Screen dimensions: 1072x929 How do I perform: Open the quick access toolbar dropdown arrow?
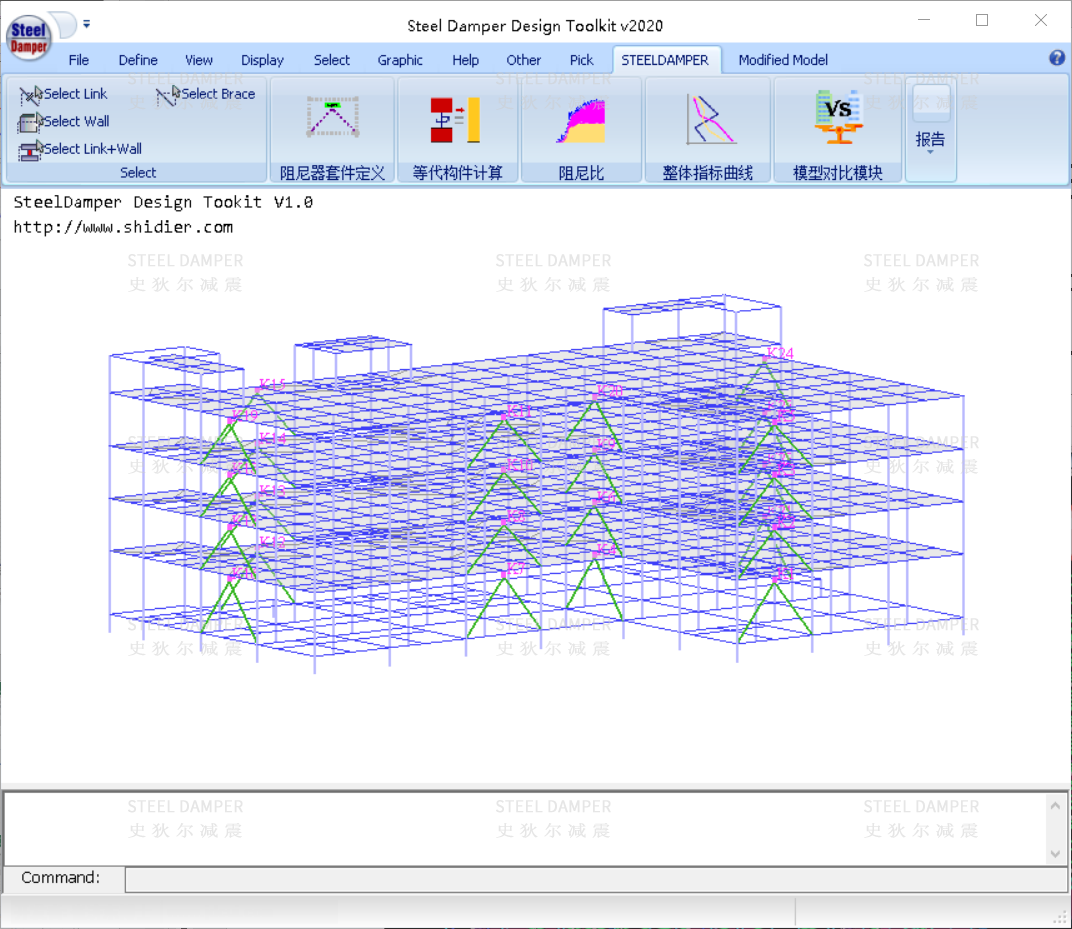87,24
